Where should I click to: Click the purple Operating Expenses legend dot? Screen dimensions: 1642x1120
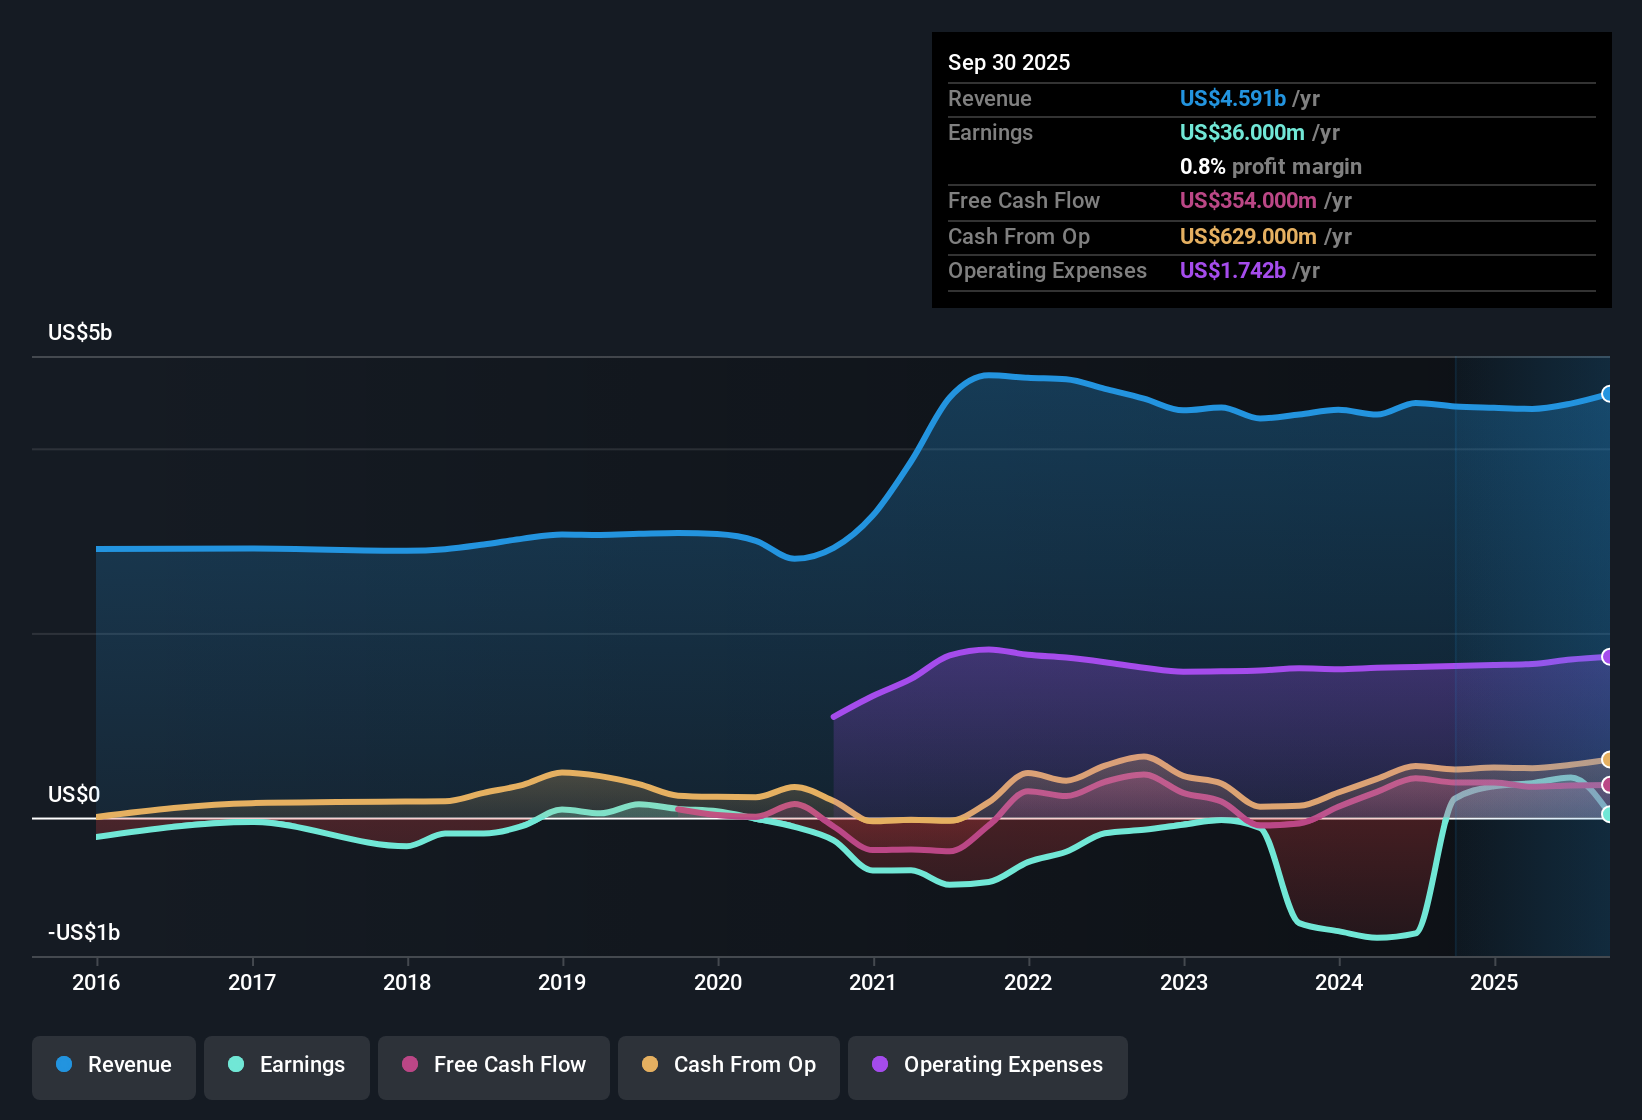click(x=879, y=1065)
